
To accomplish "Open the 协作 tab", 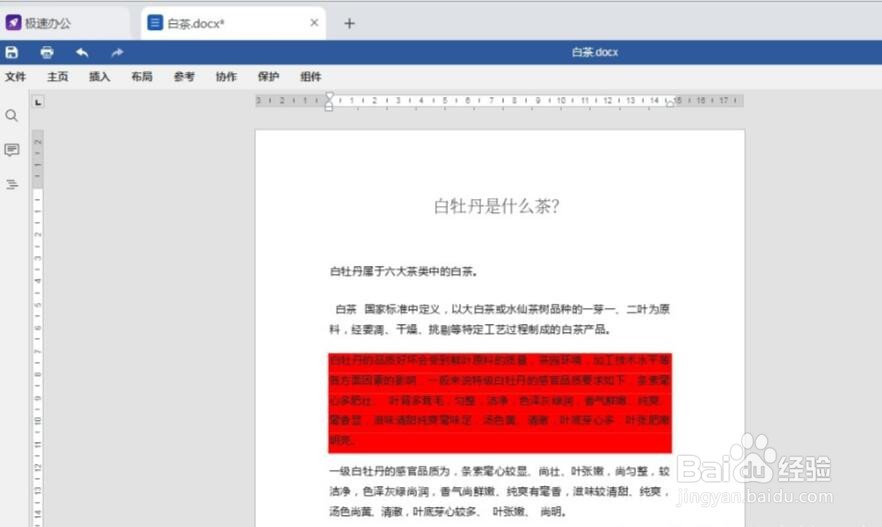I will pos(226,76).
